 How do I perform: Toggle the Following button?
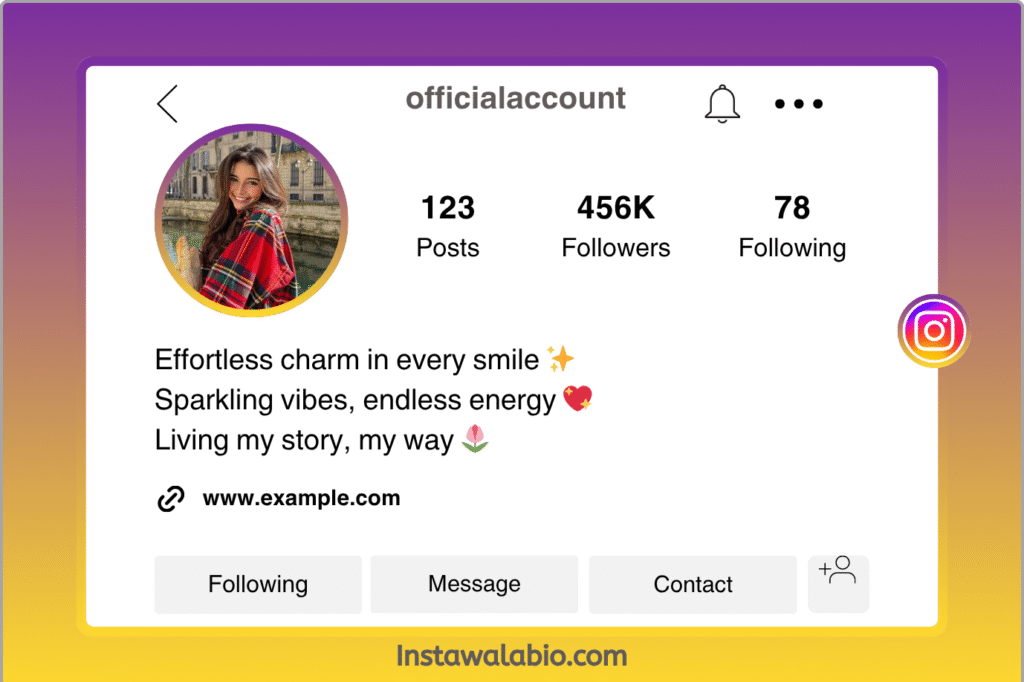coord(258,584)
